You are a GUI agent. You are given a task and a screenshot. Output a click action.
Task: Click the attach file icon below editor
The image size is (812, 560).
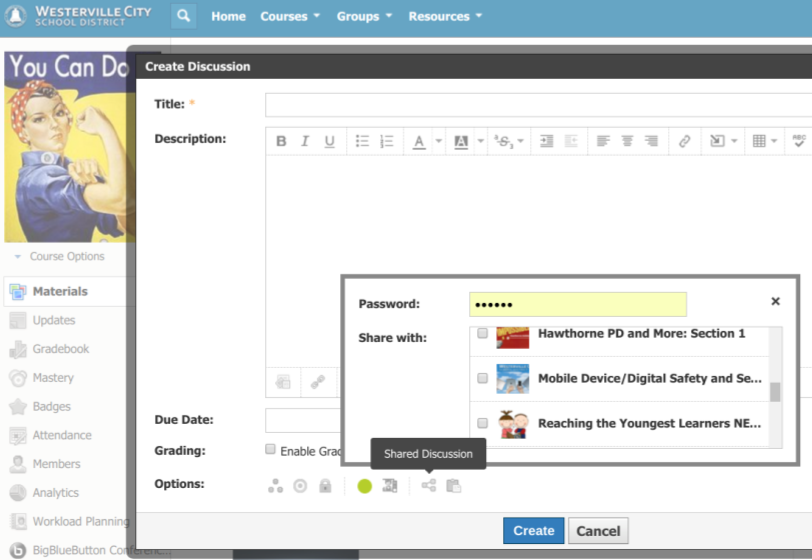pyautogui.click(x=283, y=382)
